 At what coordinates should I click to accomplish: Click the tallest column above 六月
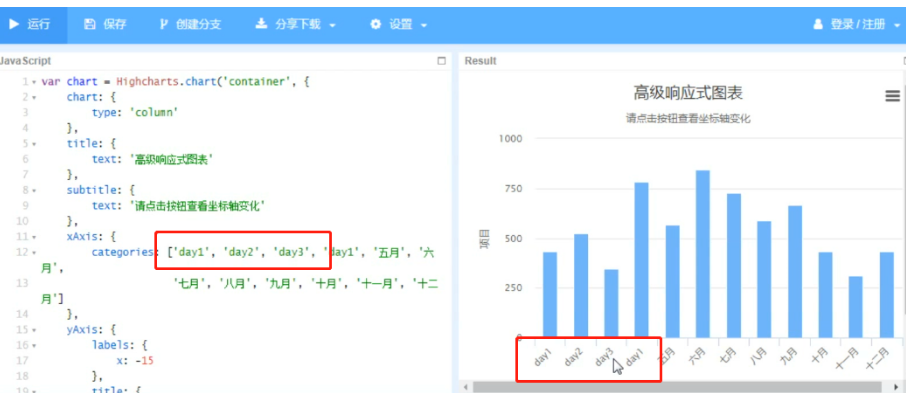click(703, 254)
